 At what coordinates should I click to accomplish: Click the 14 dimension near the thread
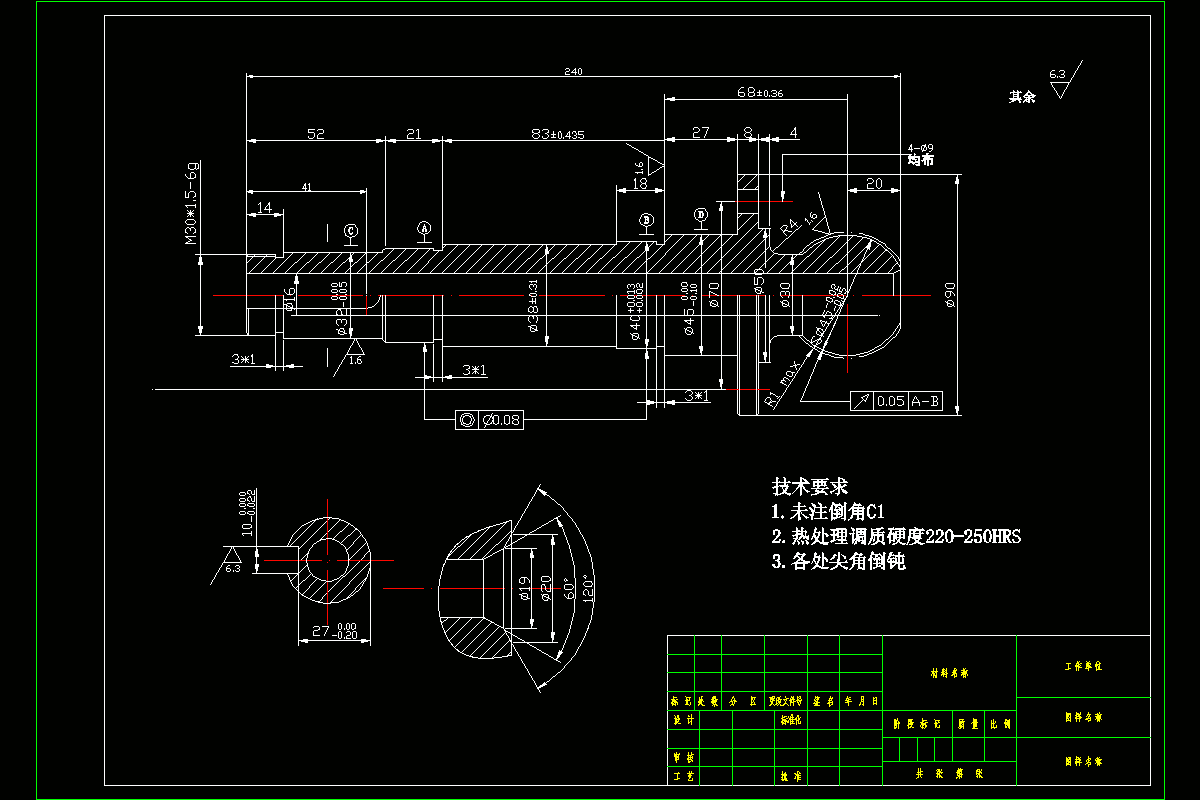point(264,207)
